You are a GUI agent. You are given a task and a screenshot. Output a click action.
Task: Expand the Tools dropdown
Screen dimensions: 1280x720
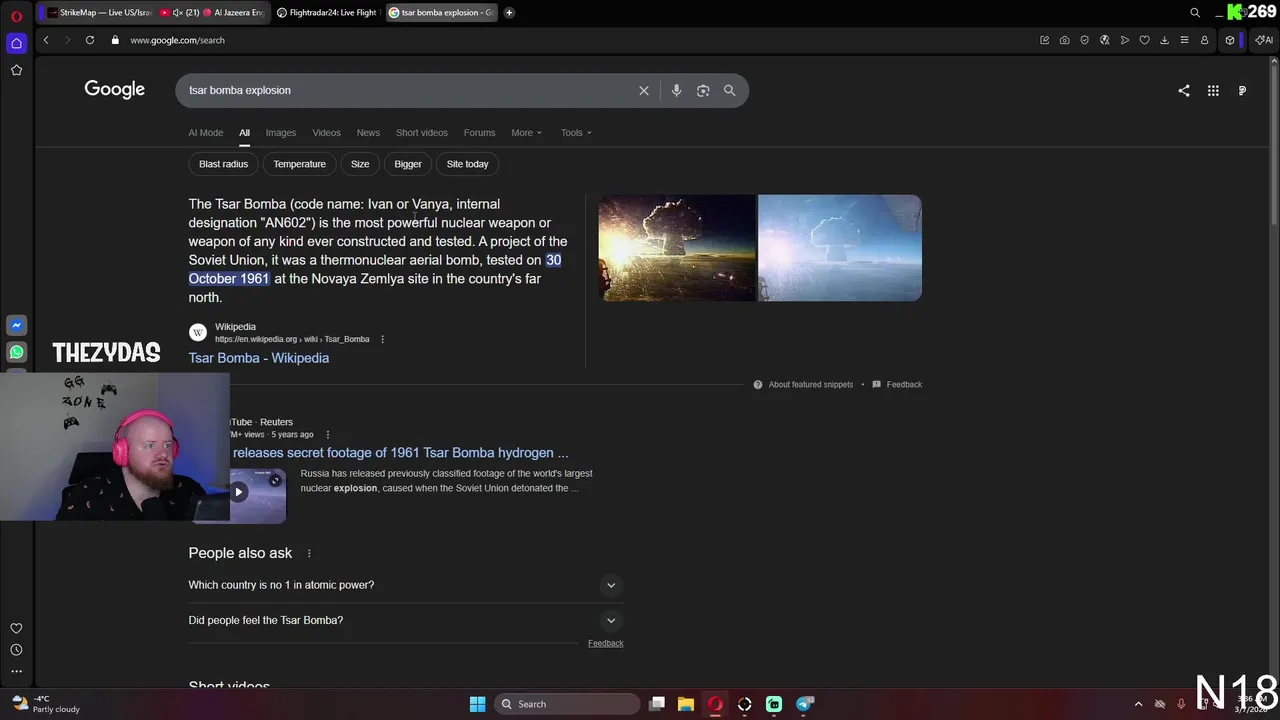576,132
